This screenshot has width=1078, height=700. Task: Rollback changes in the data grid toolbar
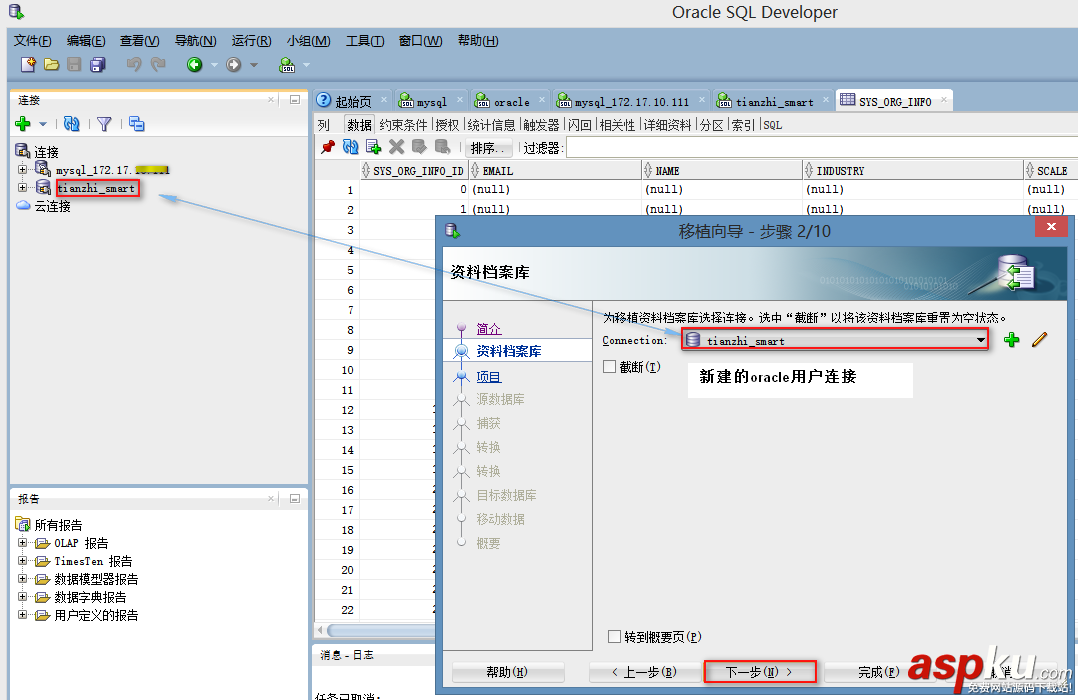tap(443, 146)
